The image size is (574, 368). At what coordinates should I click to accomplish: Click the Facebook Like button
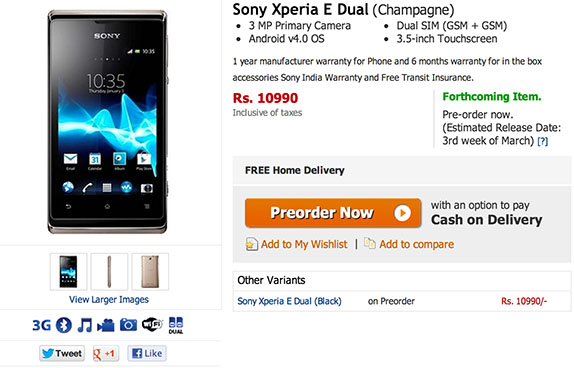(147, 353)
